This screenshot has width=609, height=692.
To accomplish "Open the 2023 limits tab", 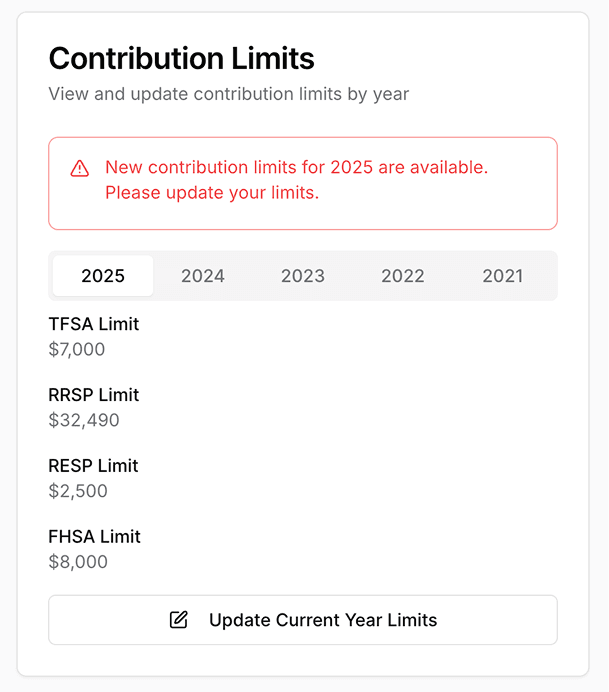I will (303, 276).
